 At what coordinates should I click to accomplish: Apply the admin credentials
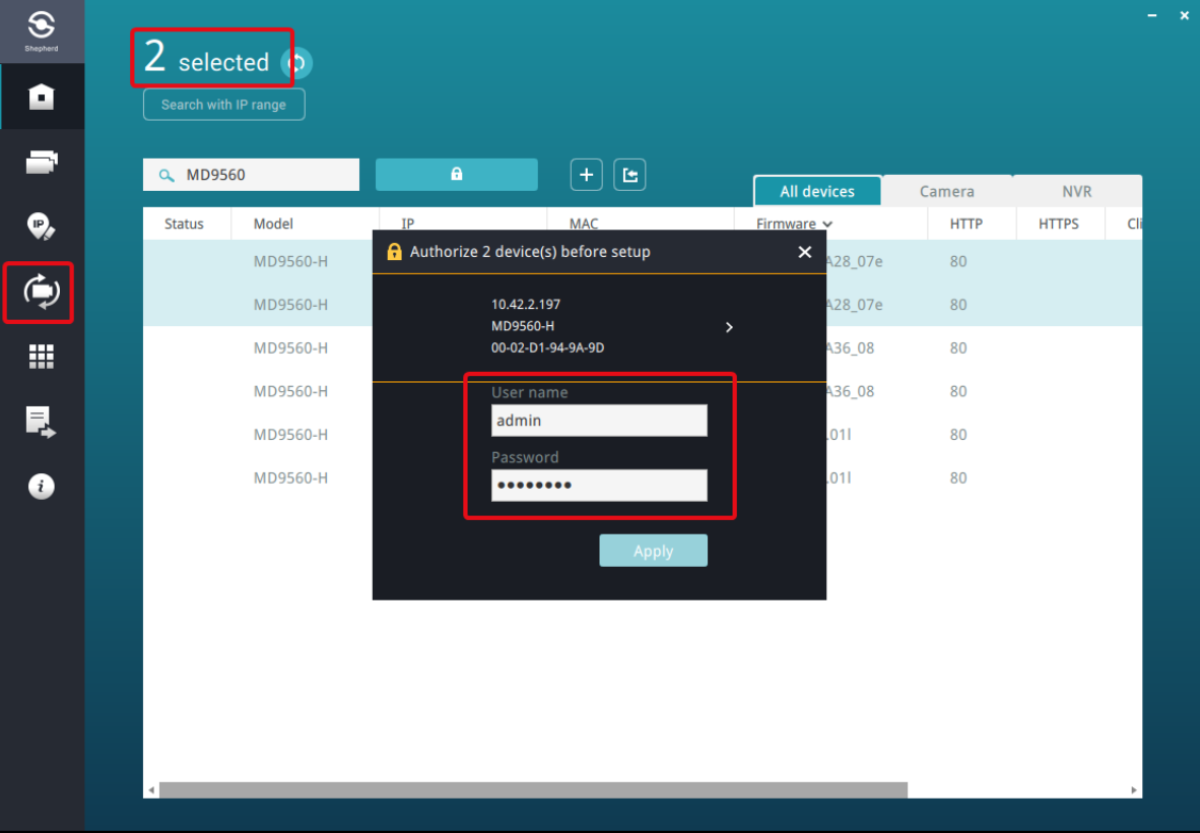point(653,550)
